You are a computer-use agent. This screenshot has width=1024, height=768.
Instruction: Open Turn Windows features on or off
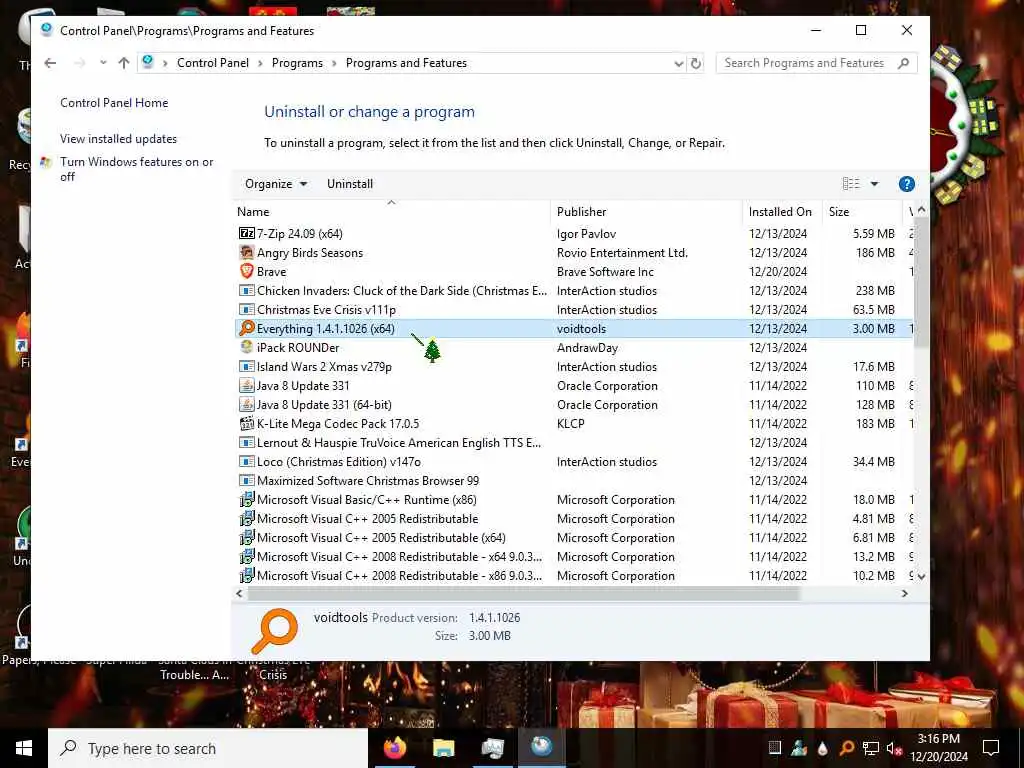pyautogui.click(x=136, y=169)
